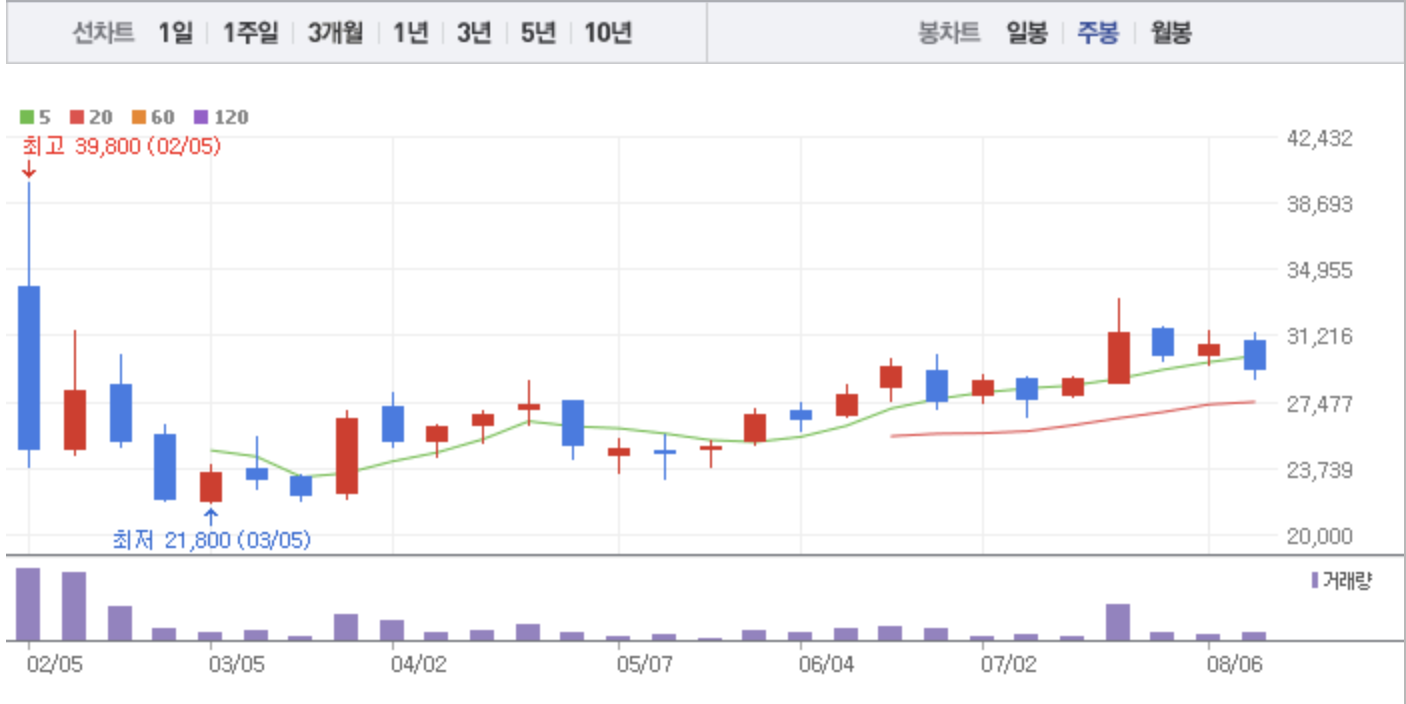Viewport: 1406px width, 704px height.
Task: Click the 03/05 date axis label
Action: pos(236,664)
